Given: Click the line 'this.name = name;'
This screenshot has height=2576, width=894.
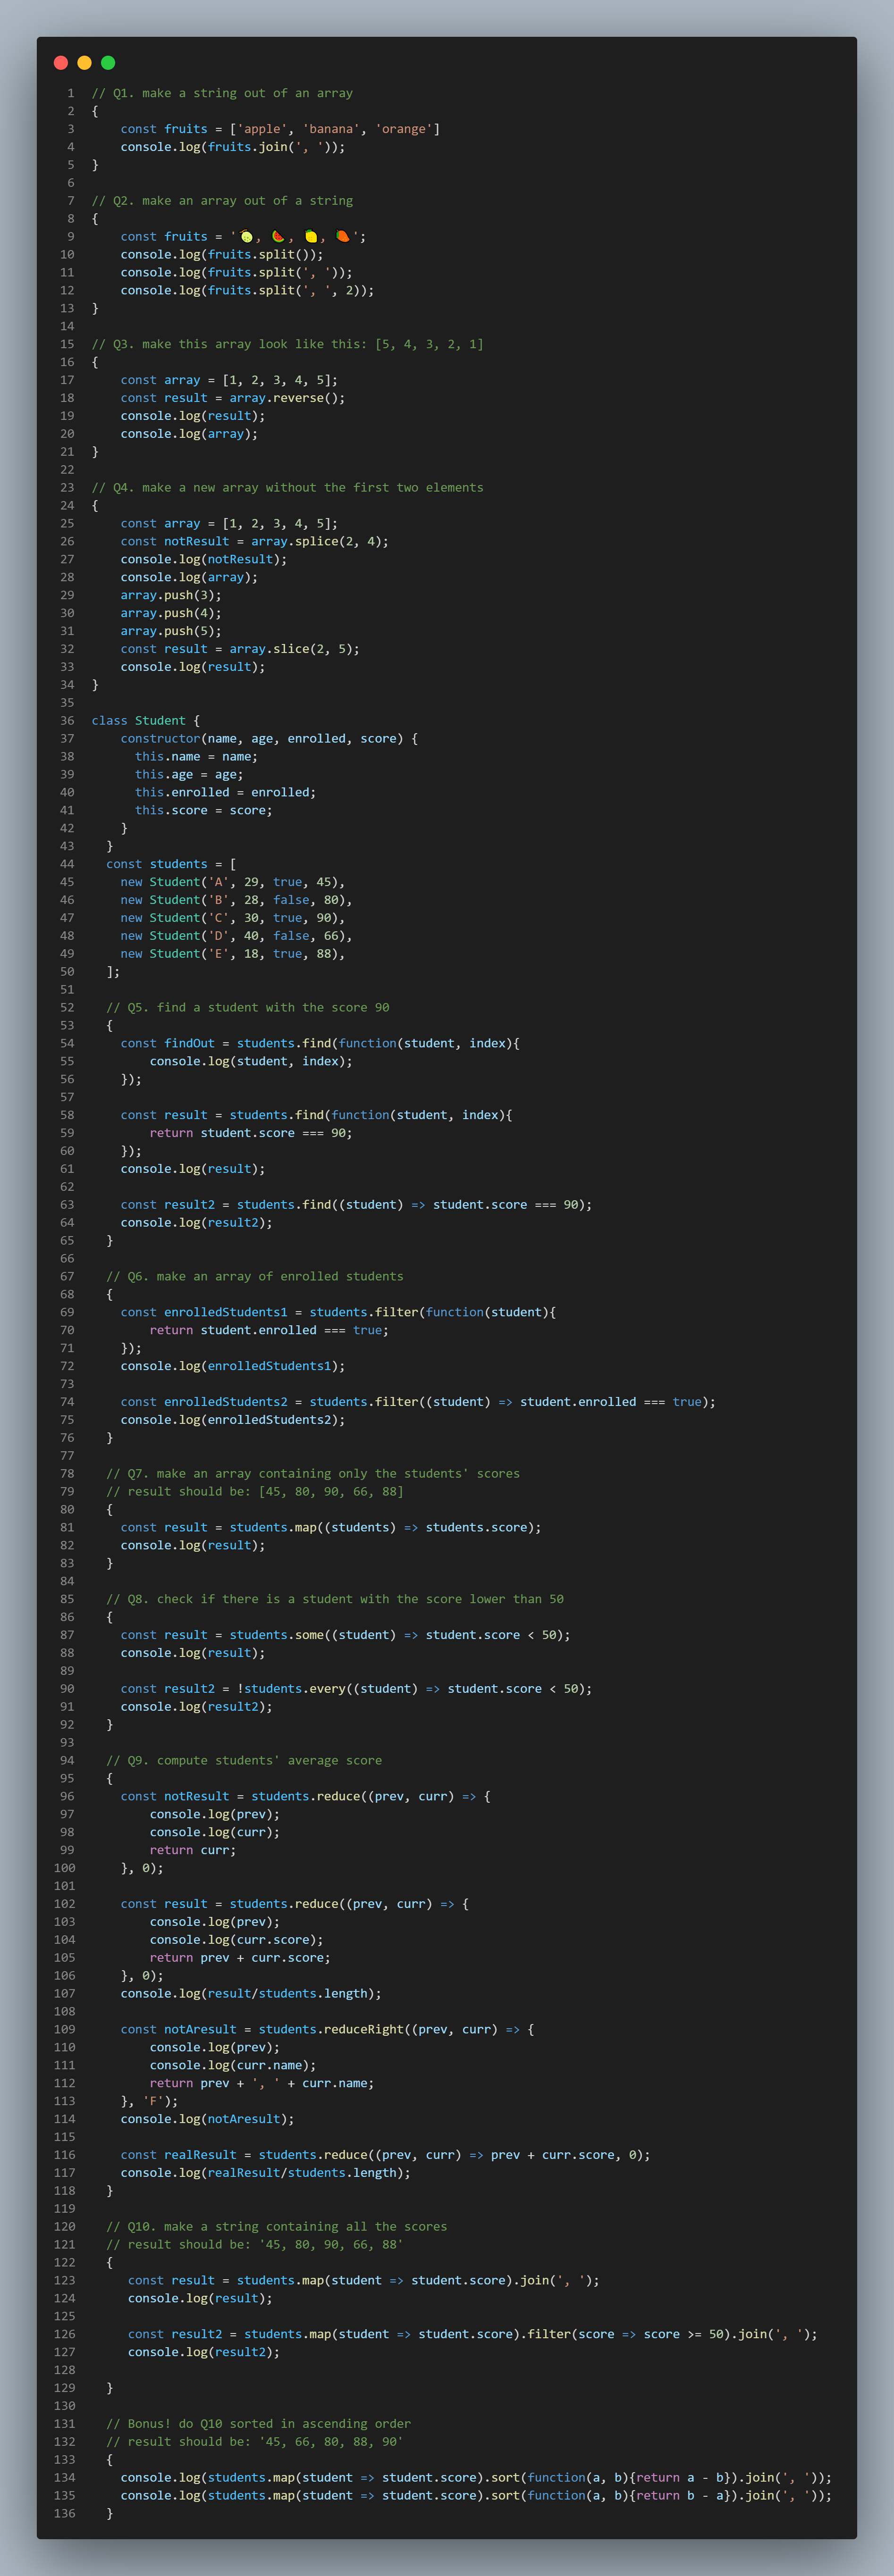Looking at the screenshot, I should [x=196, y=757].
